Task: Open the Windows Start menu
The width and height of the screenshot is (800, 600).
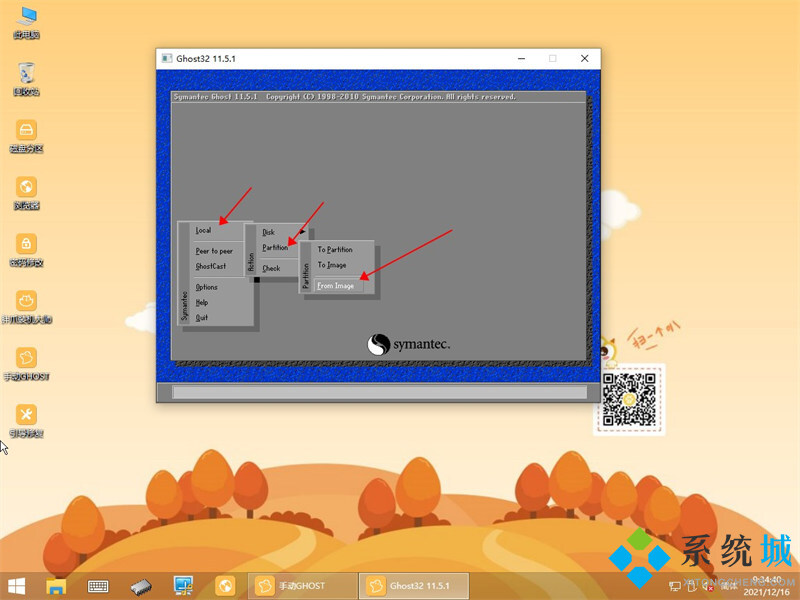Action: [x=16, y=586]
